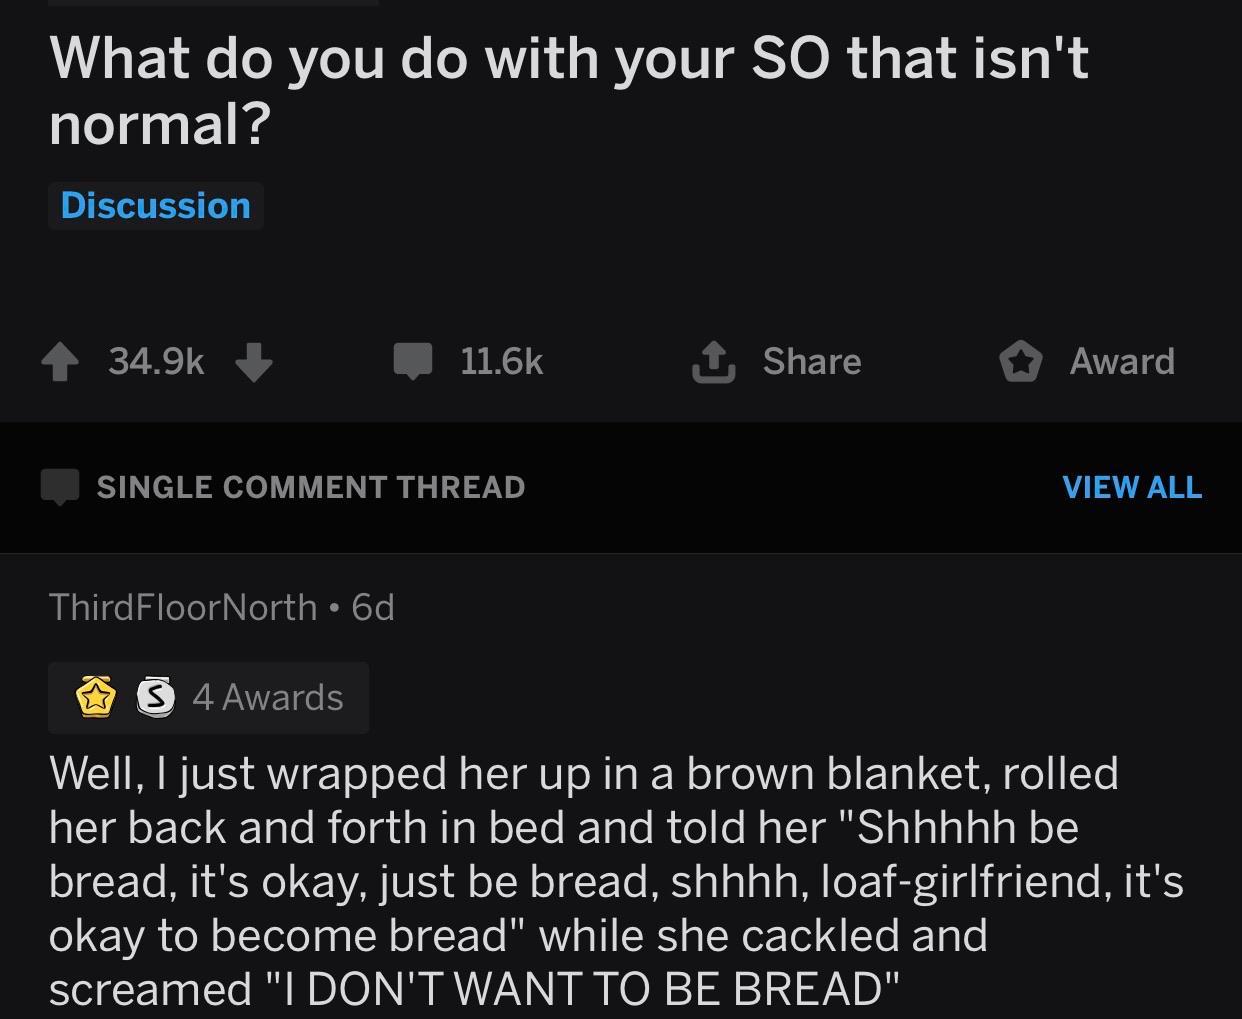Image resolution: width=1242 pixels, height=1019 pixels.
Task: Click the 34.9k vote count display
Action: tap(156, 362)
